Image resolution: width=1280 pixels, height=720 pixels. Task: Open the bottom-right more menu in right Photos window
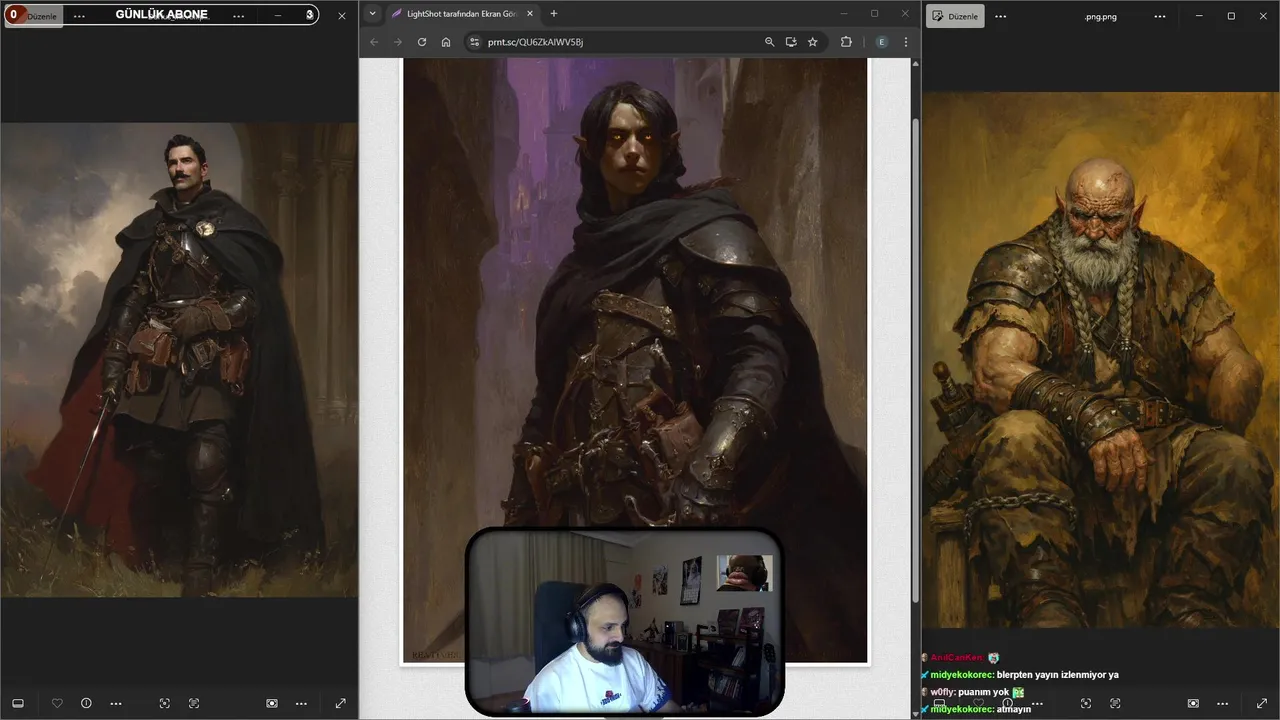[1222, 703]
